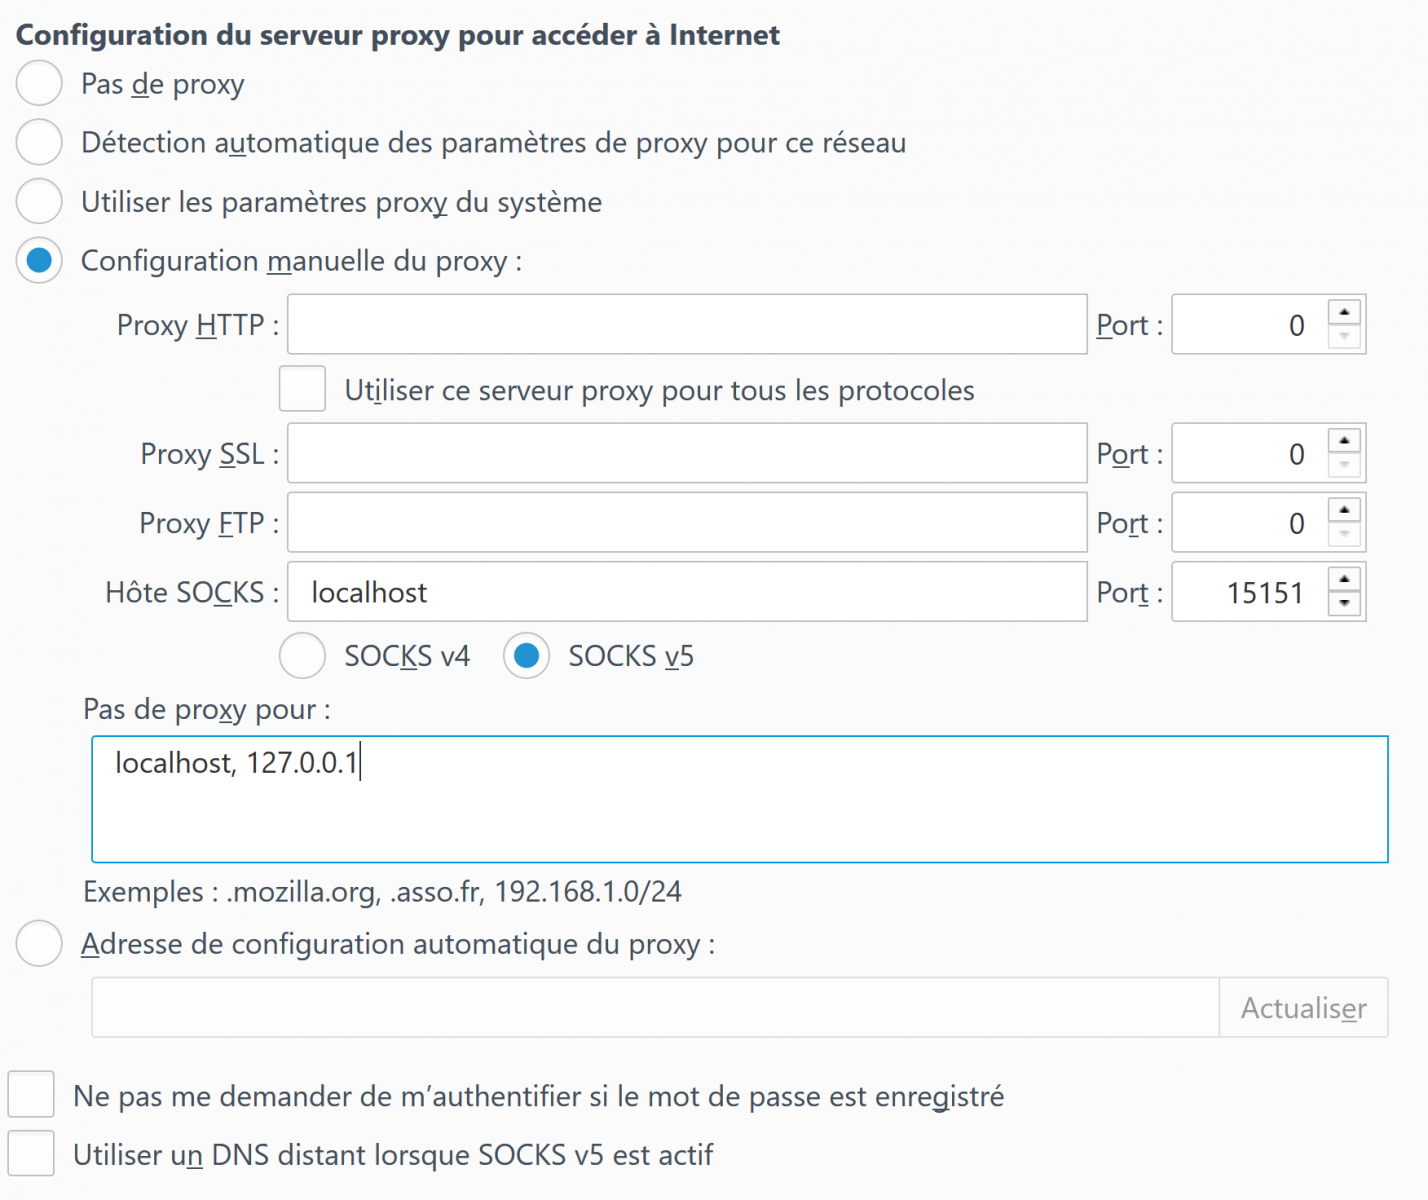This screenshot has width=1428, height=1200.
Task: Click the Hôte SOCKS field containing localhost
Action: (x=686, y=592)
